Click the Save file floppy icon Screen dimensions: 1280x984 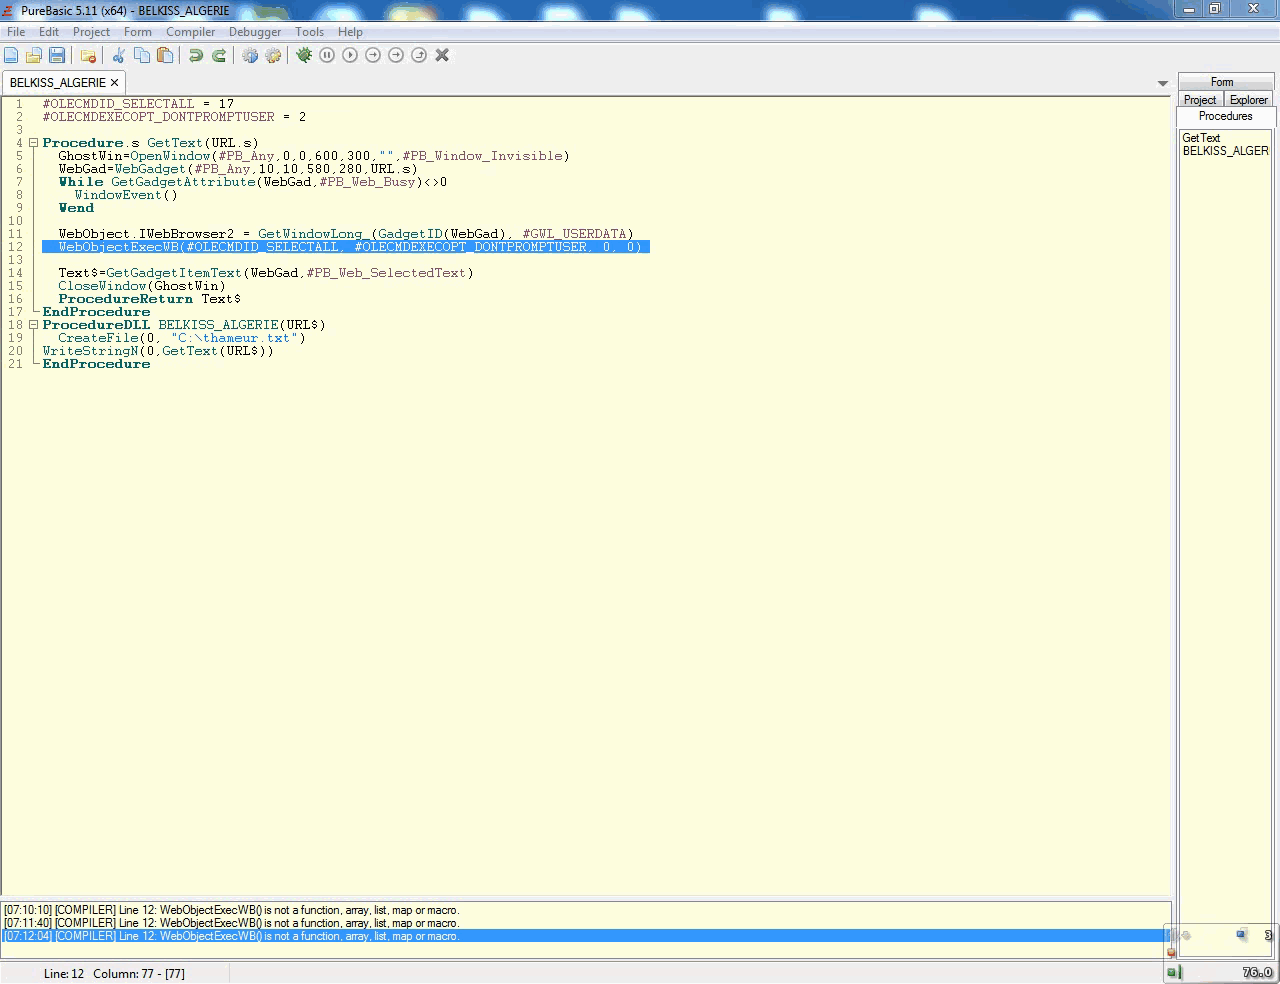pyautogui.click(x=57, y=55)
